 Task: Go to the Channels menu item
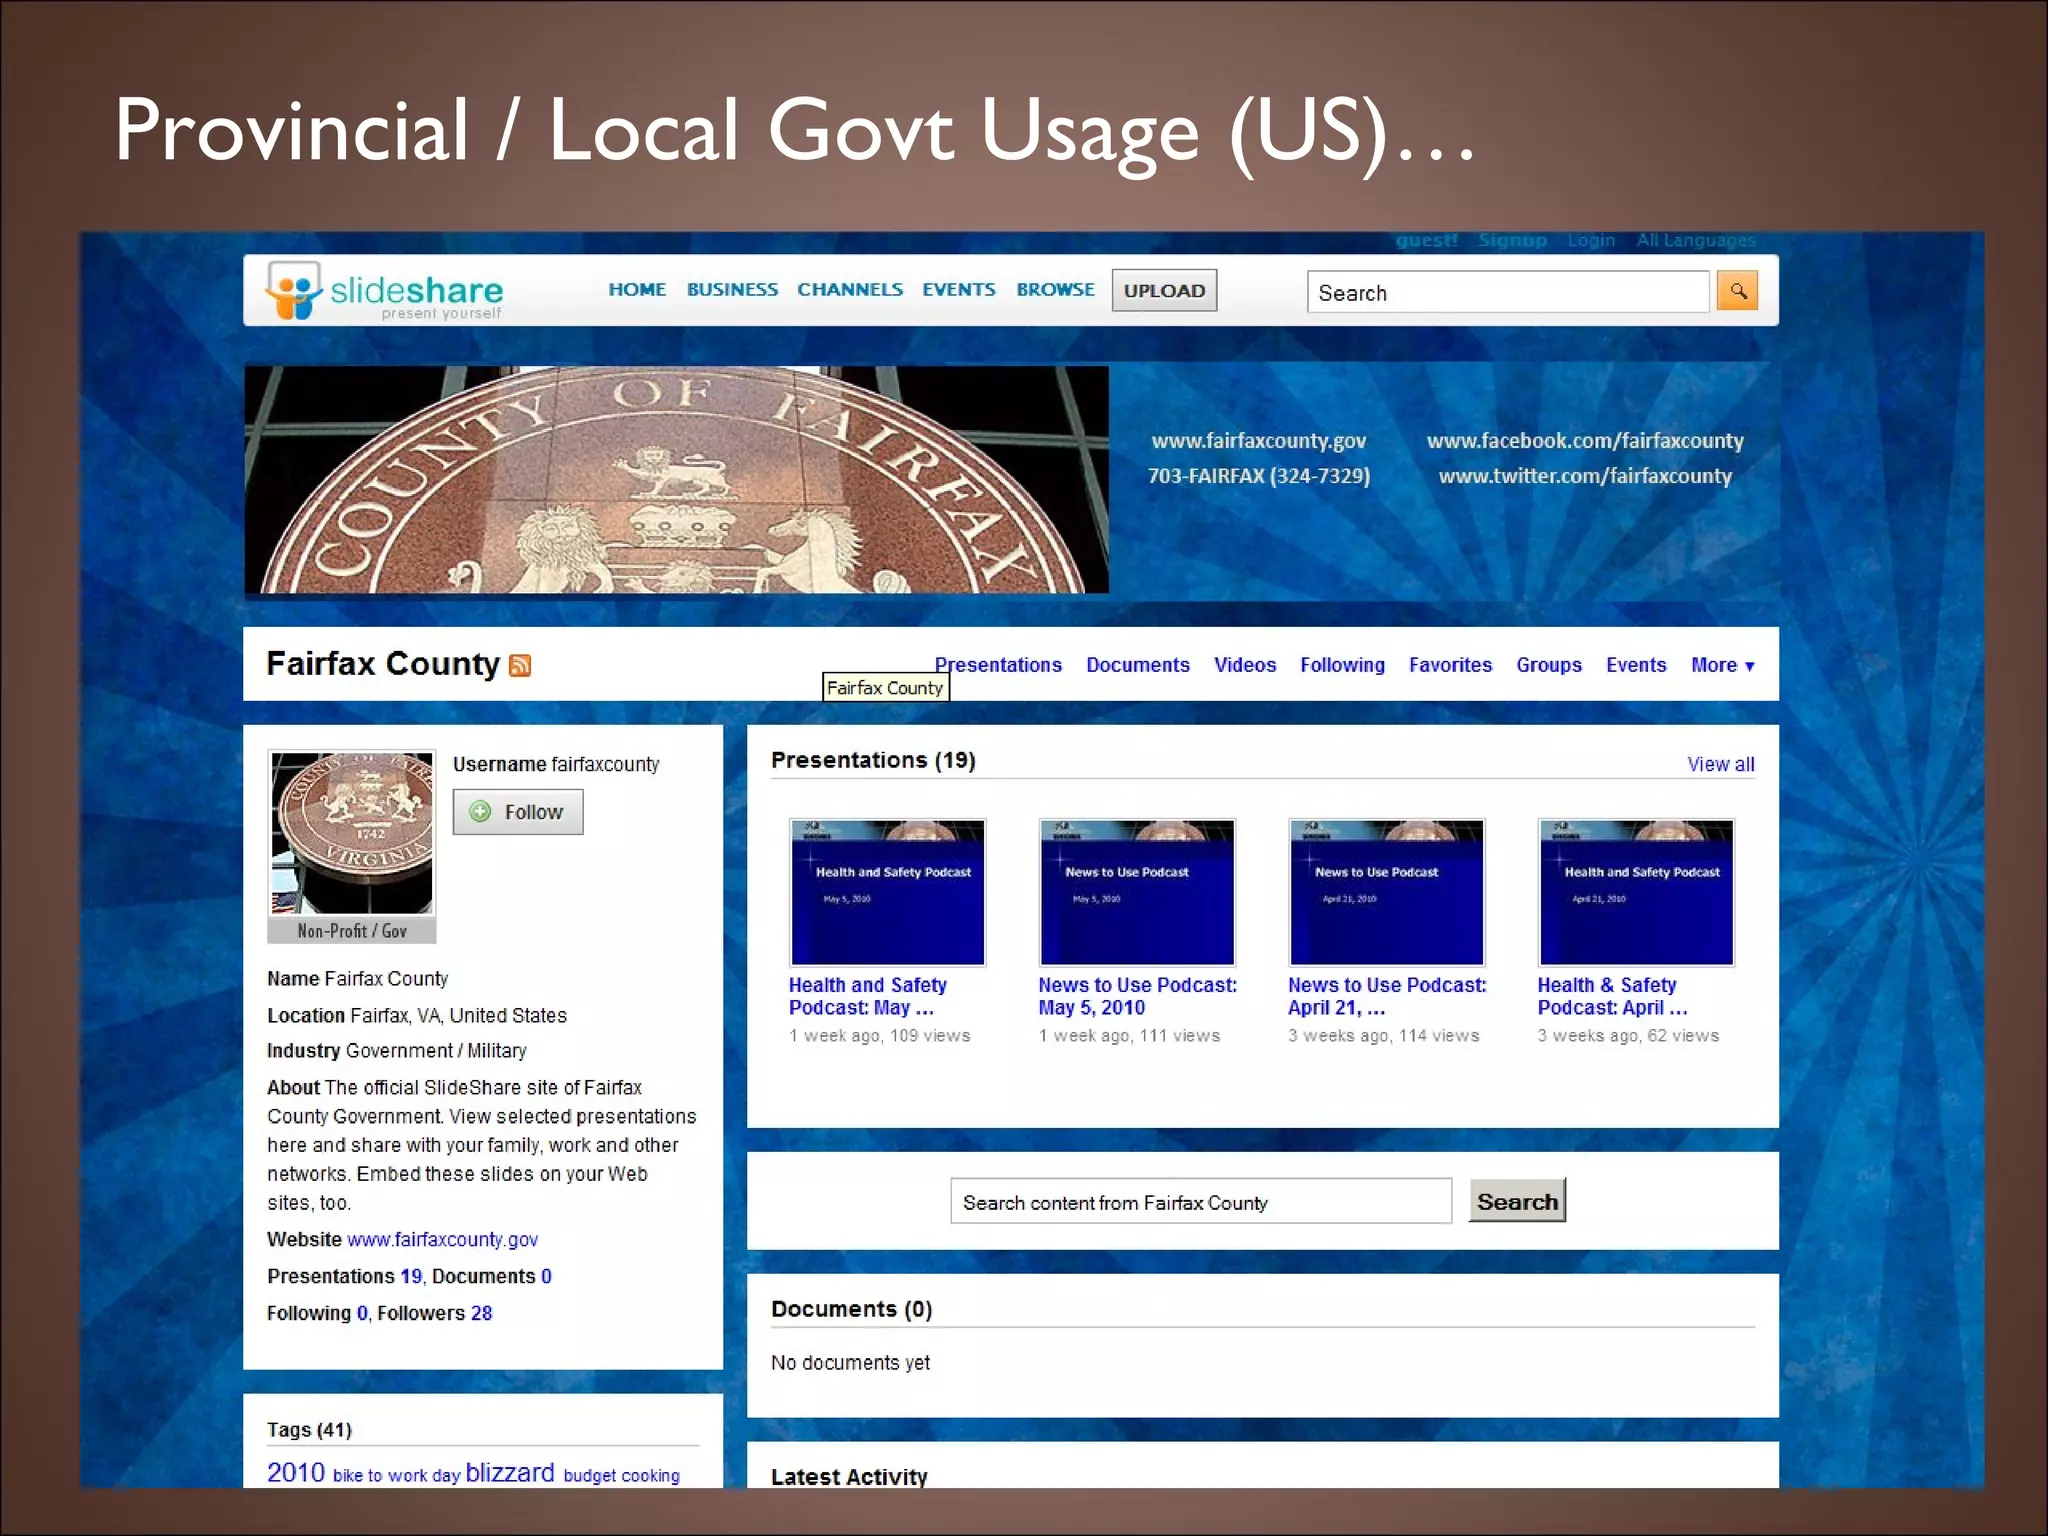point(849,290)
